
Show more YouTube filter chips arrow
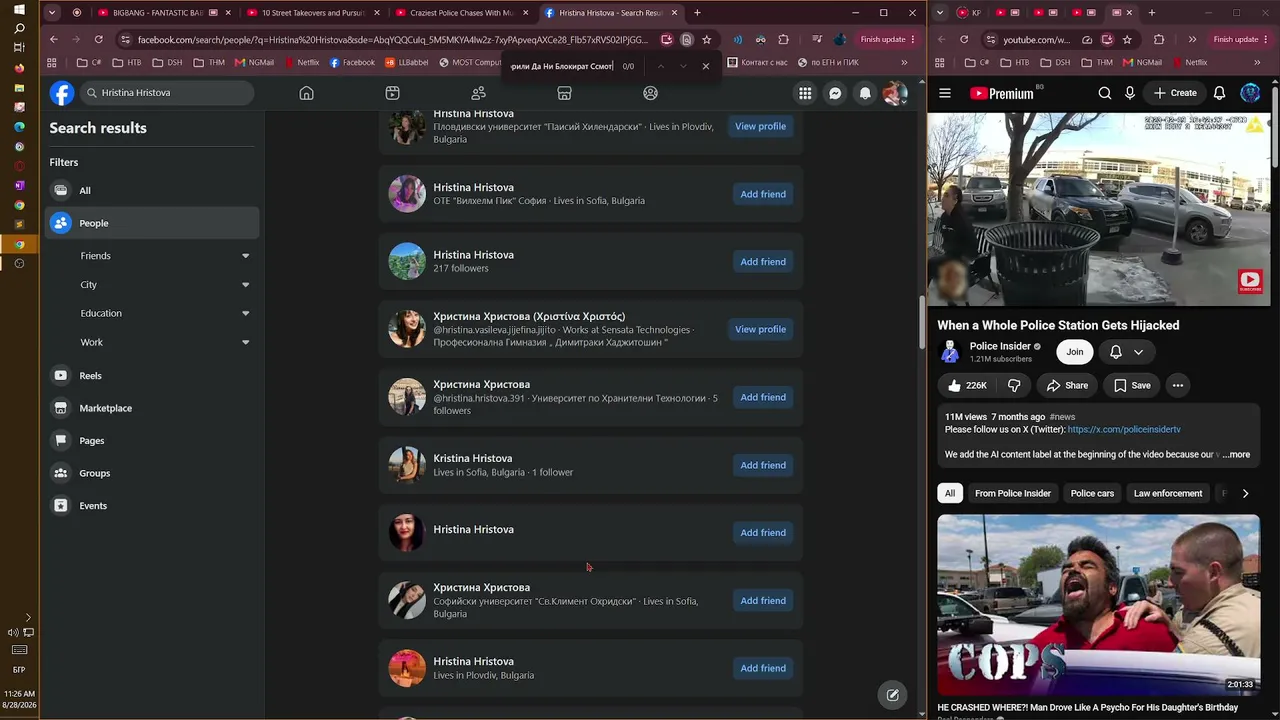(1245, 493)
